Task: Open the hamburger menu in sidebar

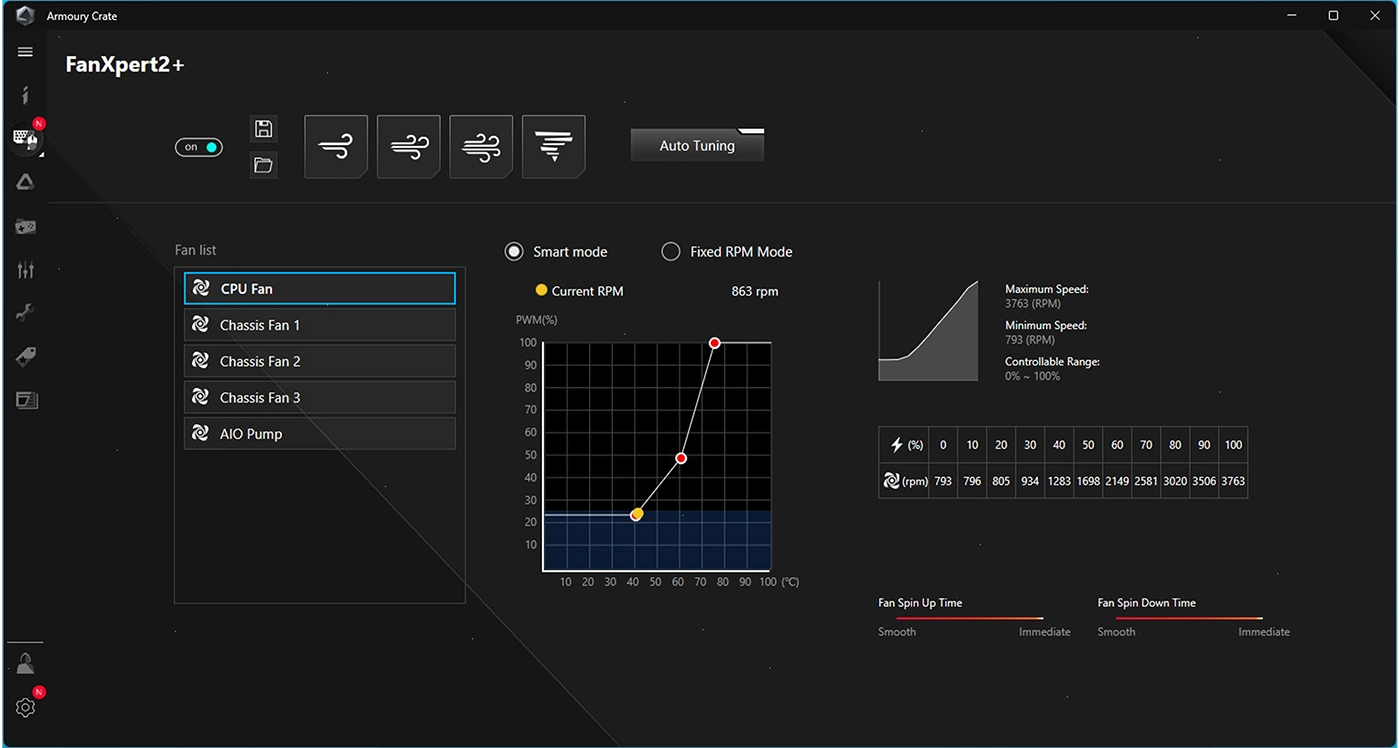Action: point(25,52)
